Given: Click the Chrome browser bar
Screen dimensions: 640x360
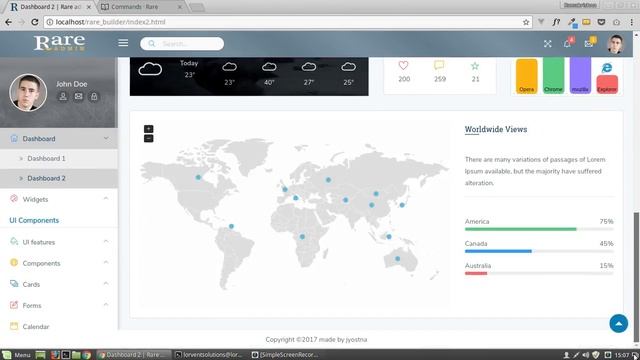Looking at the screenshot, I should [x=553, y=75].
